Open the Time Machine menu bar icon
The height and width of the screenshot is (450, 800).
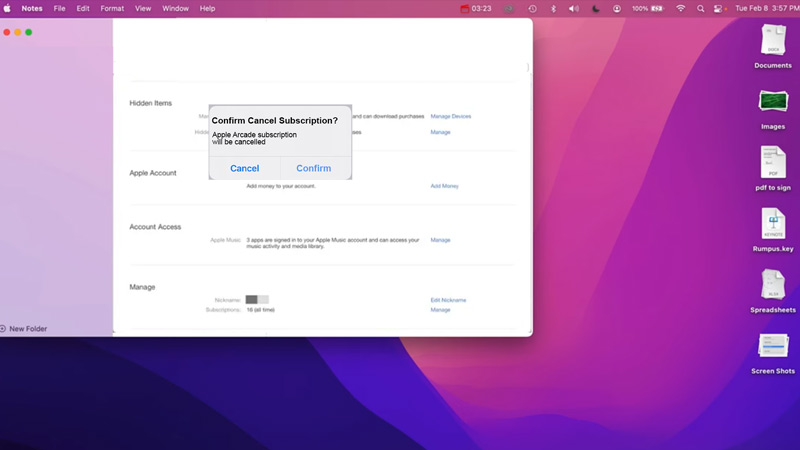coord(532,9)
